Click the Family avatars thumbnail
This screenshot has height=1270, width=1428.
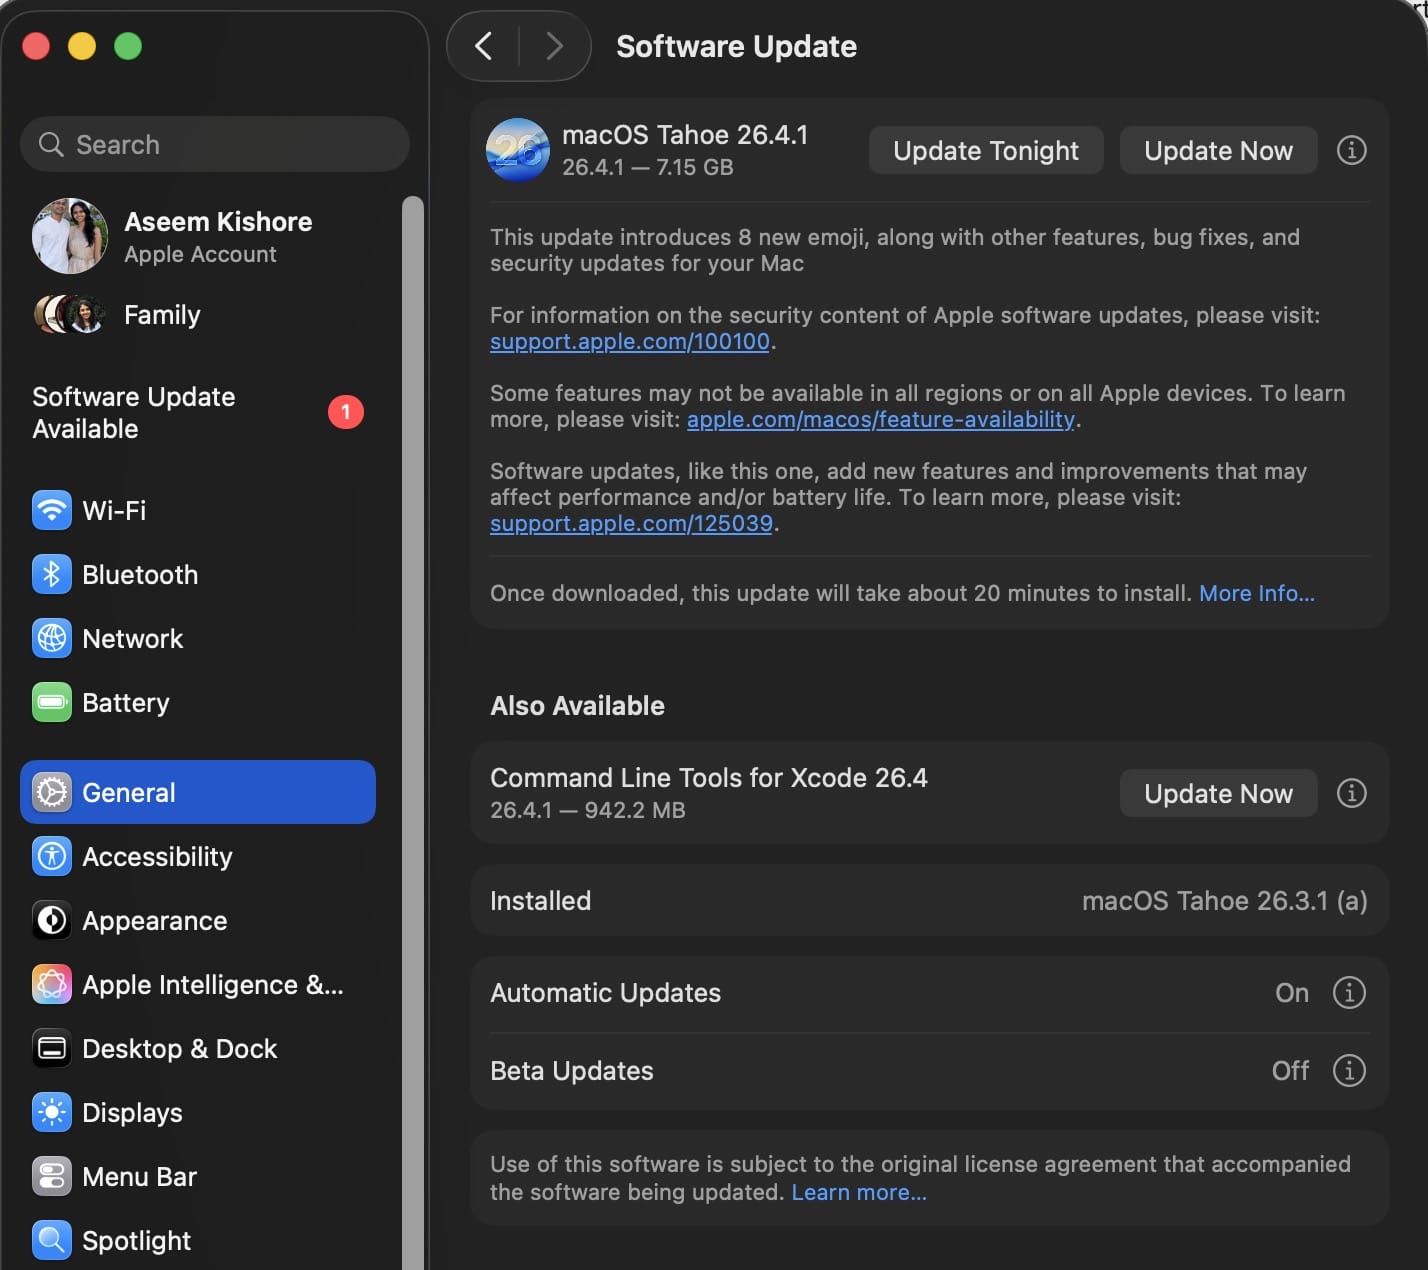pos(70,314)
